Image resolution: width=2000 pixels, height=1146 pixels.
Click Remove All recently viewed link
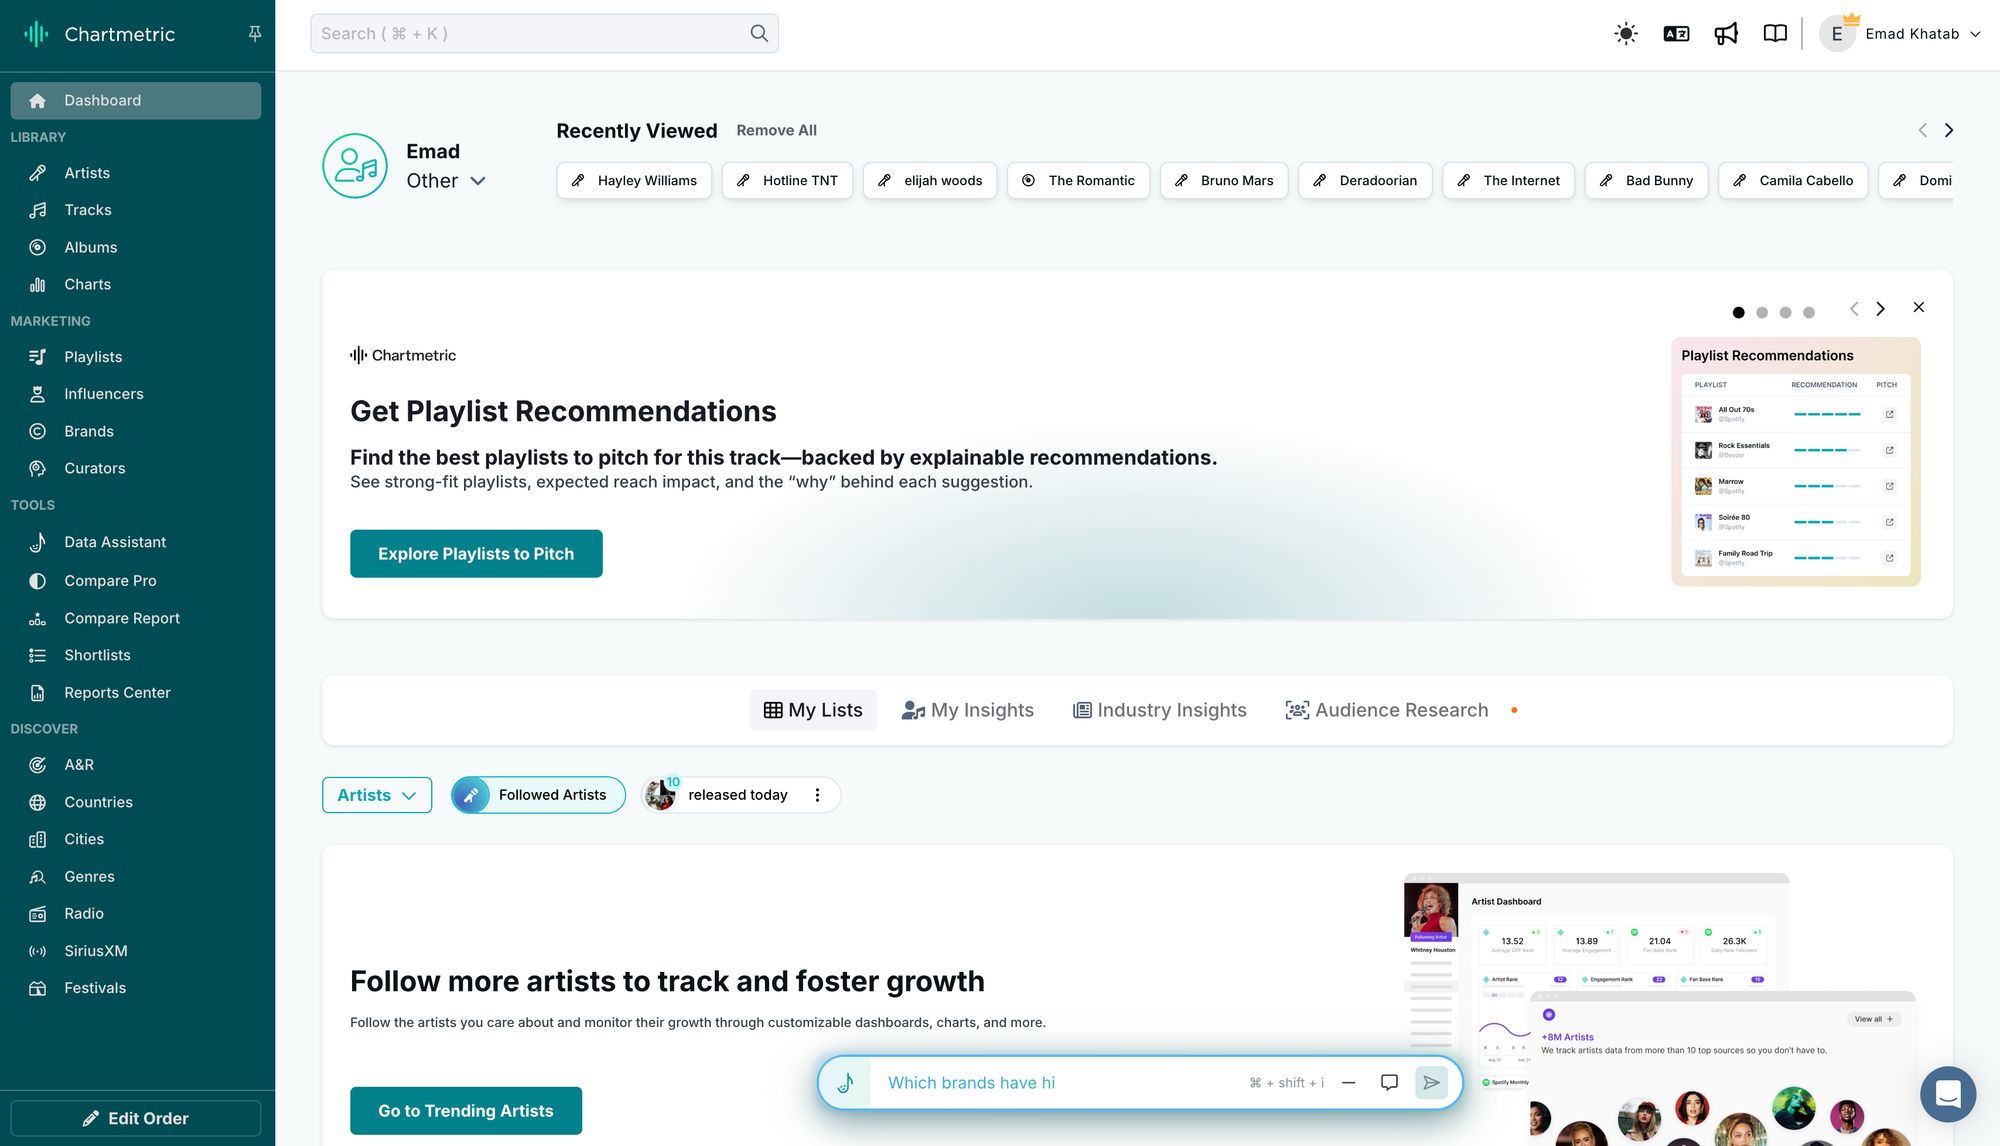(776, 130)
